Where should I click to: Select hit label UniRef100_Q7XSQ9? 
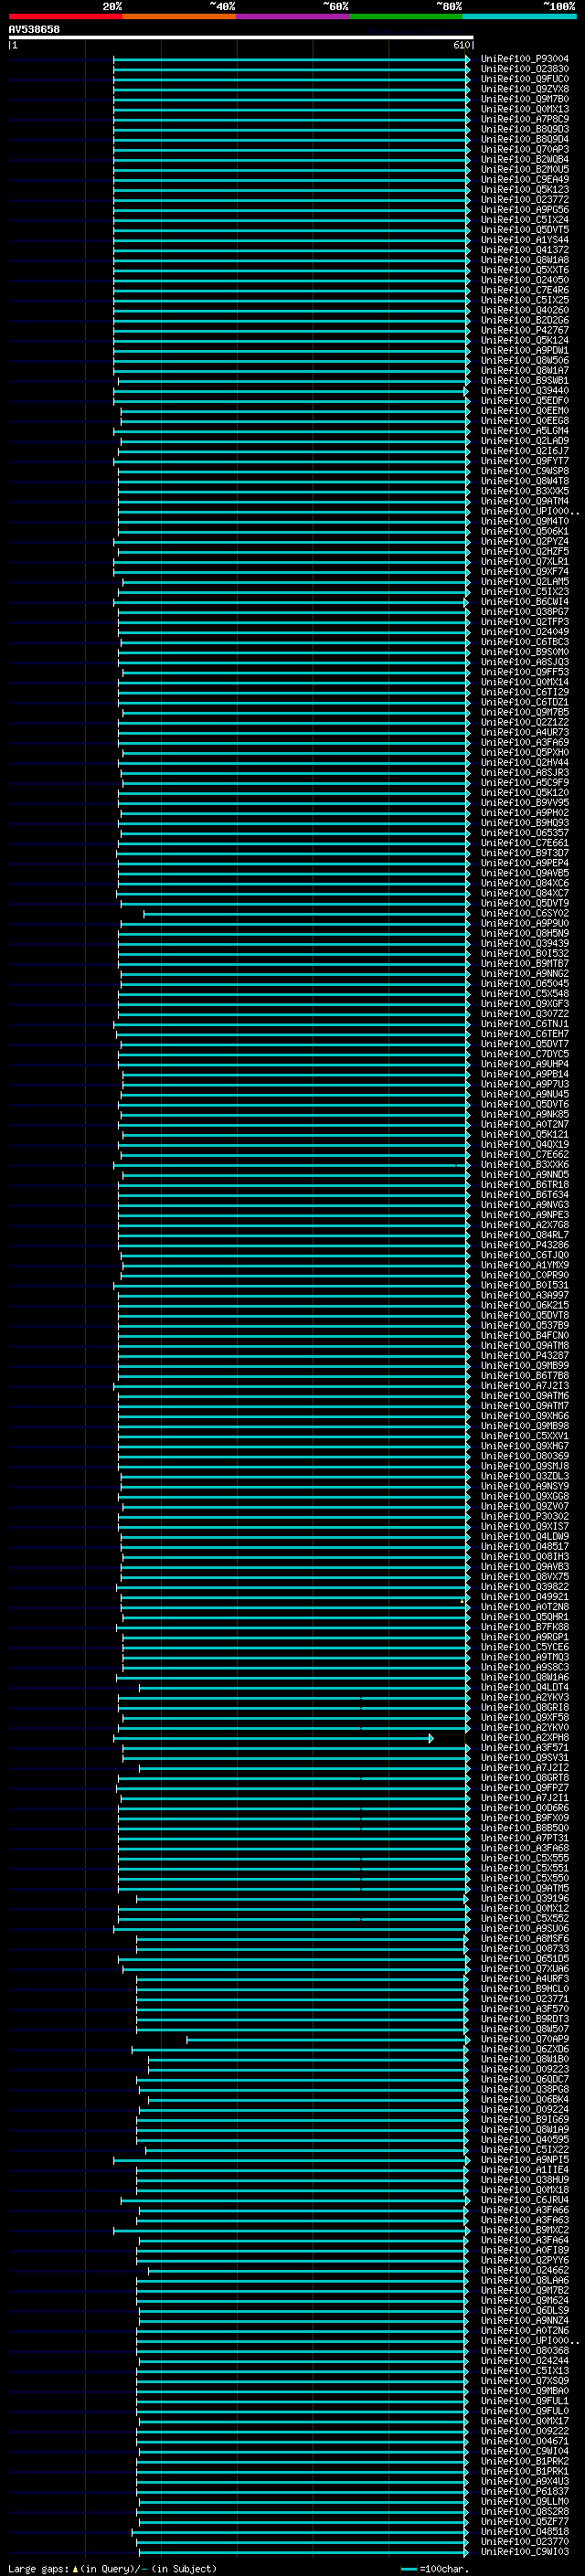click(x=524, y=2381)
